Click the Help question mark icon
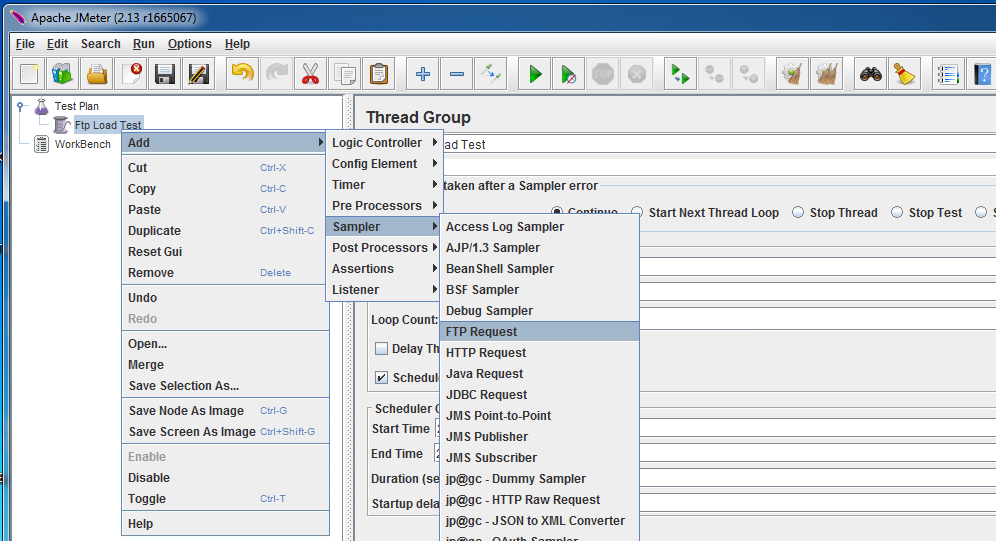 coord(982,74)
